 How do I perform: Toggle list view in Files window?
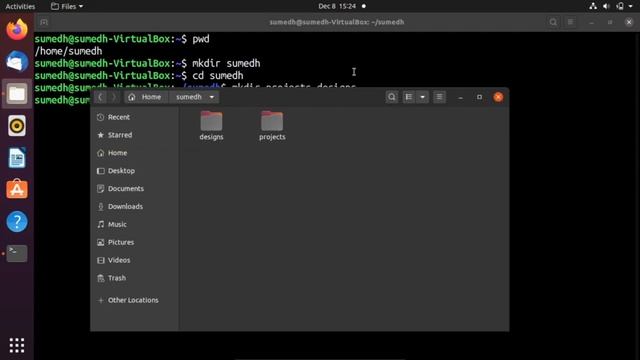point(408,97)
